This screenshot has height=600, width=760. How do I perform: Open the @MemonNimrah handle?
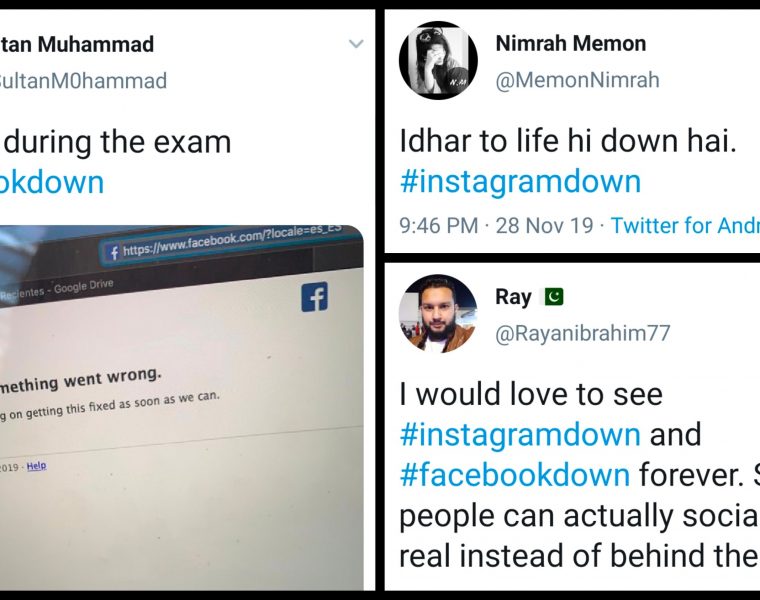(577, 80)
